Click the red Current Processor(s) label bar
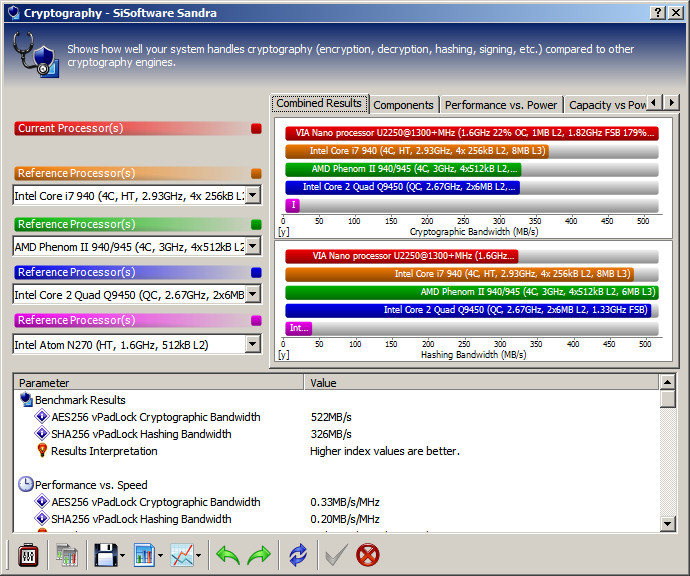This screenshot has width=690, height=576. pyautogui.click(x=132, y=128)
